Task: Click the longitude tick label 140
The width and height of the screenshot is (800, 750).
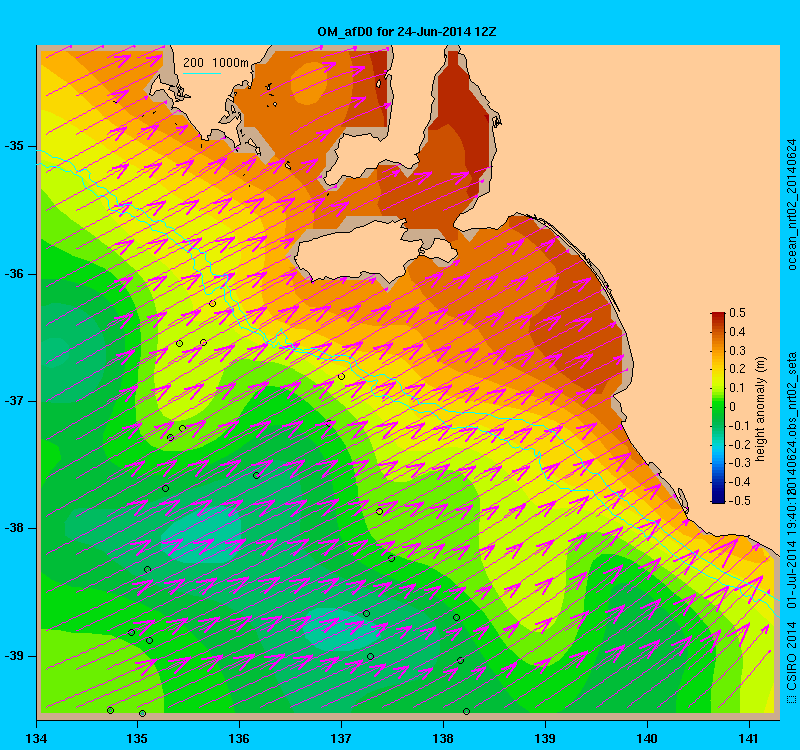Action: (x=647, y=738)
